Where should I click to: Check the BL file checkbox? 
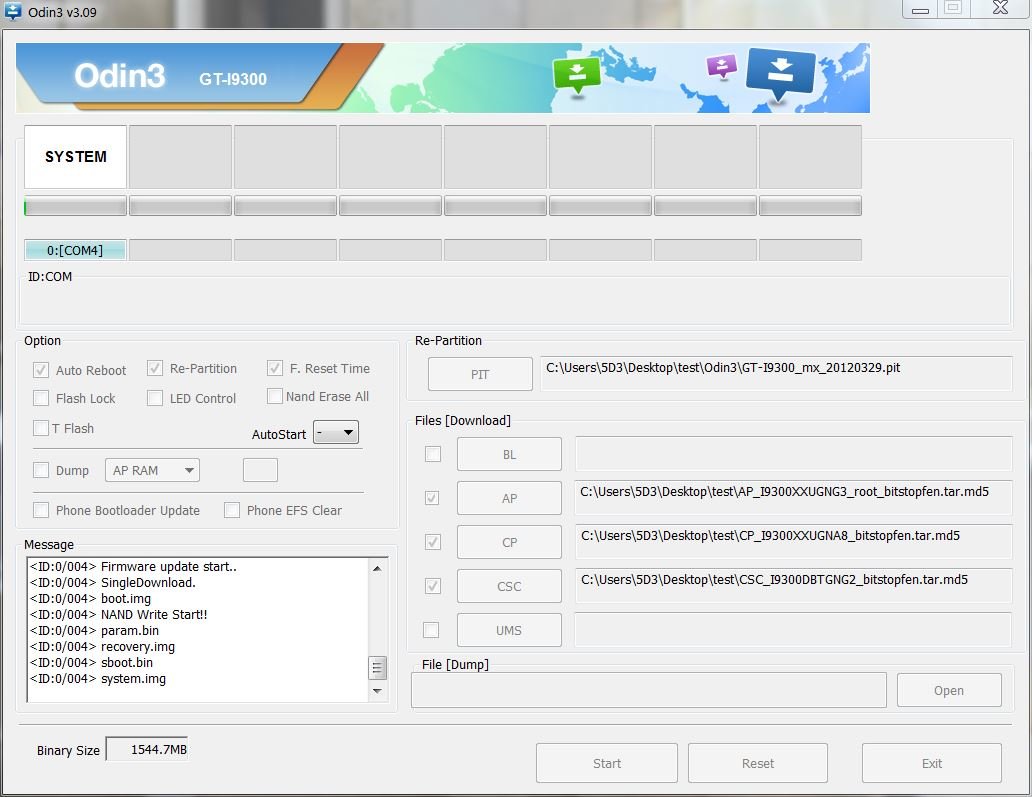[x=432, y=454]
